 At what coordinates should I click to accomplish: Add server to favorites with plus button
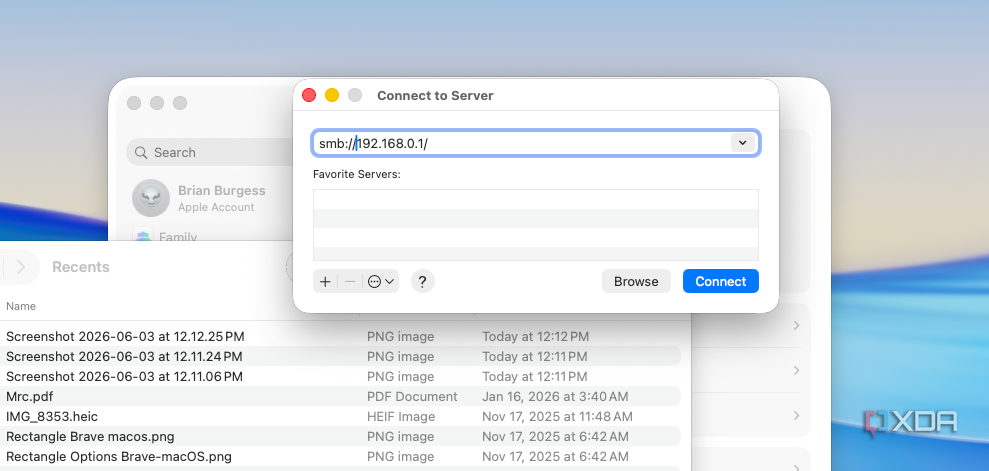325,281
